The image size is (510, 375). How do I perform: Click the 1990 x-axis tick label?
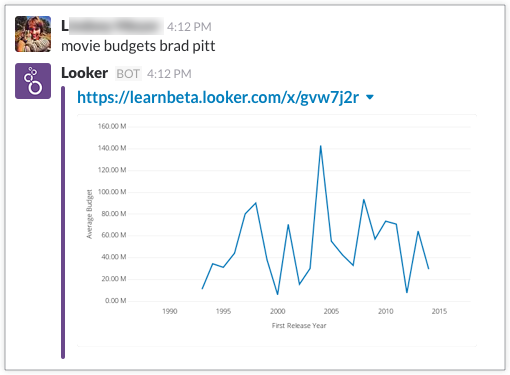(170, 311)
